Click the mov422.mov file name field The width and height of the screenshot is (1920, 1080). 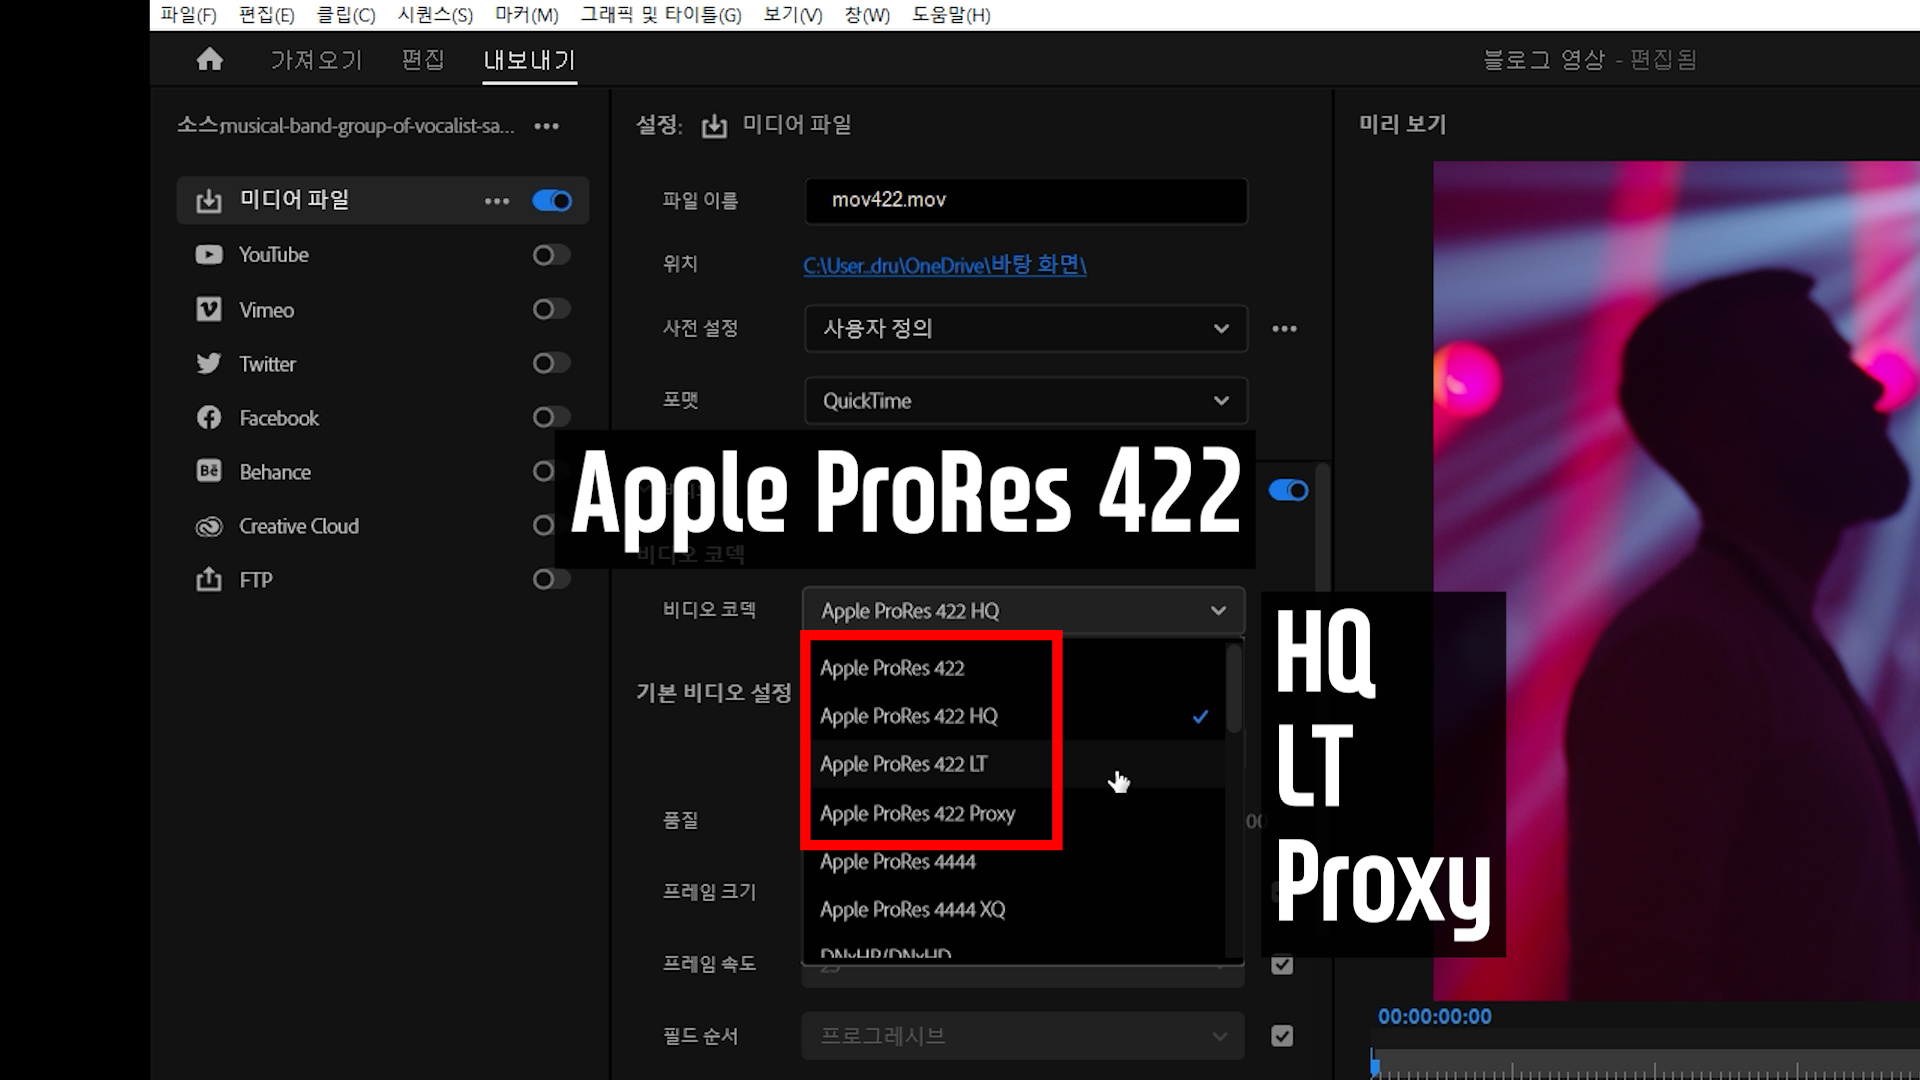pyautogui.click(x=1025, y=200)
